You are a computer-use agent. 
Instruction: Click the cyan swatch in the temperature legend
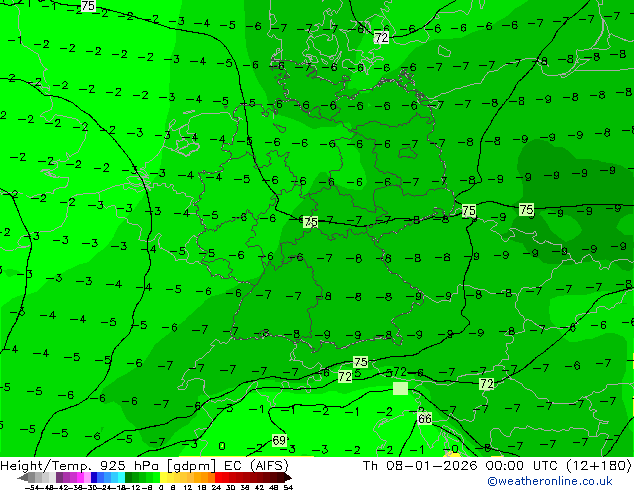coord(121,477)
